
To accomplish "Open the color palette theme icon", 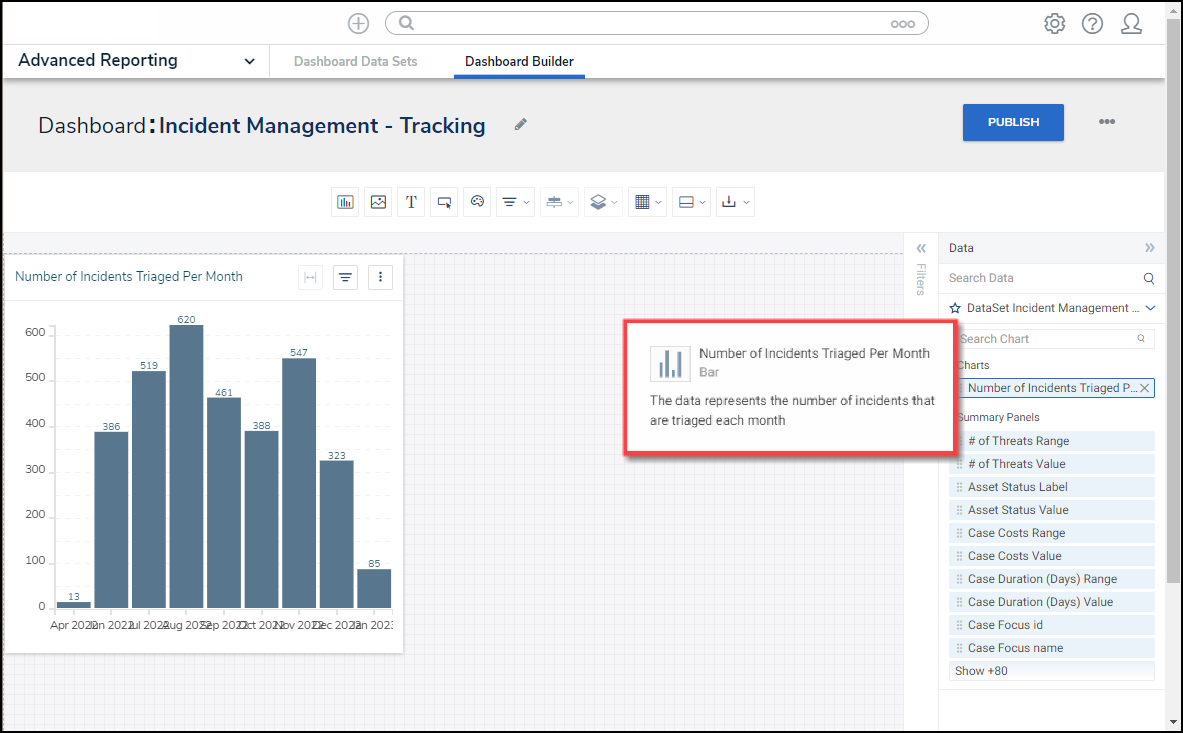I will (477, 202).
